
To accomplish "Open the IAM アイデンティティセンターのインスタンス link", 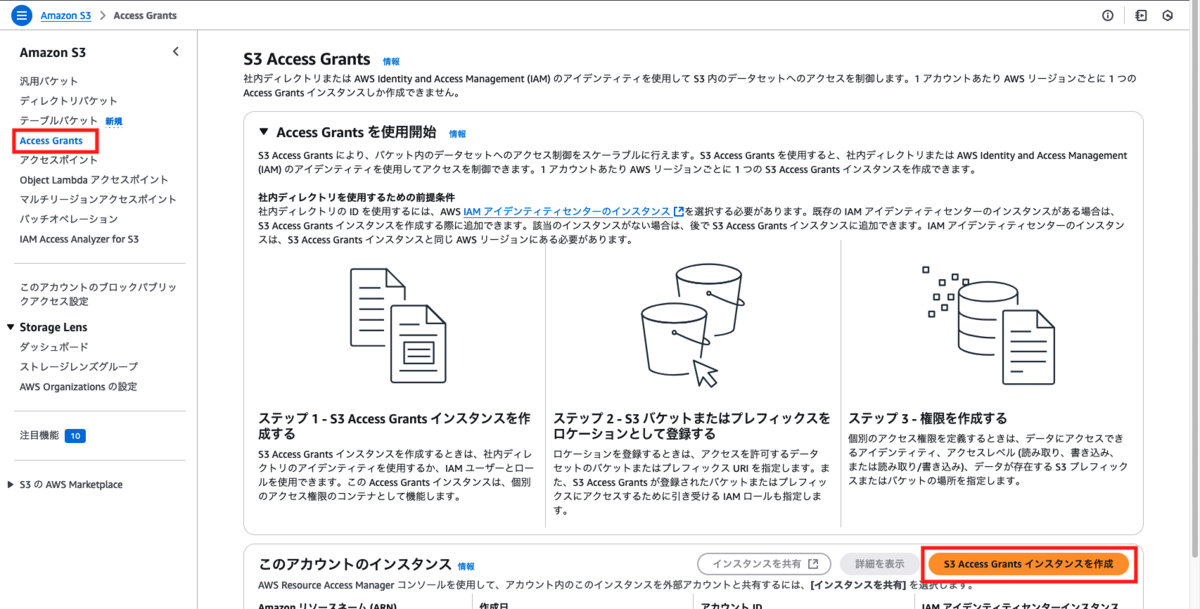I will click(573, 212).
